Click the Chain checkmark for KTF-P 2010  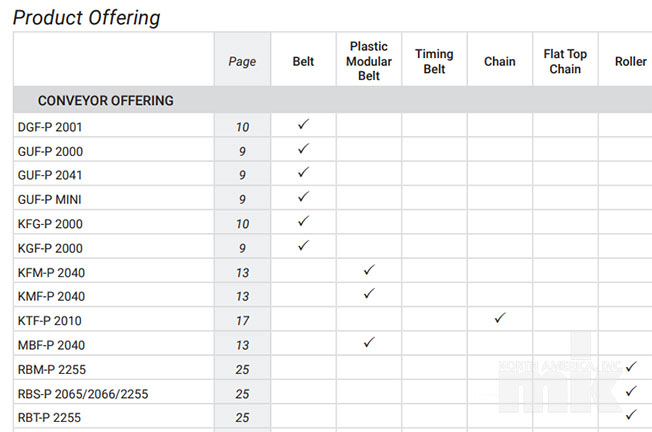500,318
